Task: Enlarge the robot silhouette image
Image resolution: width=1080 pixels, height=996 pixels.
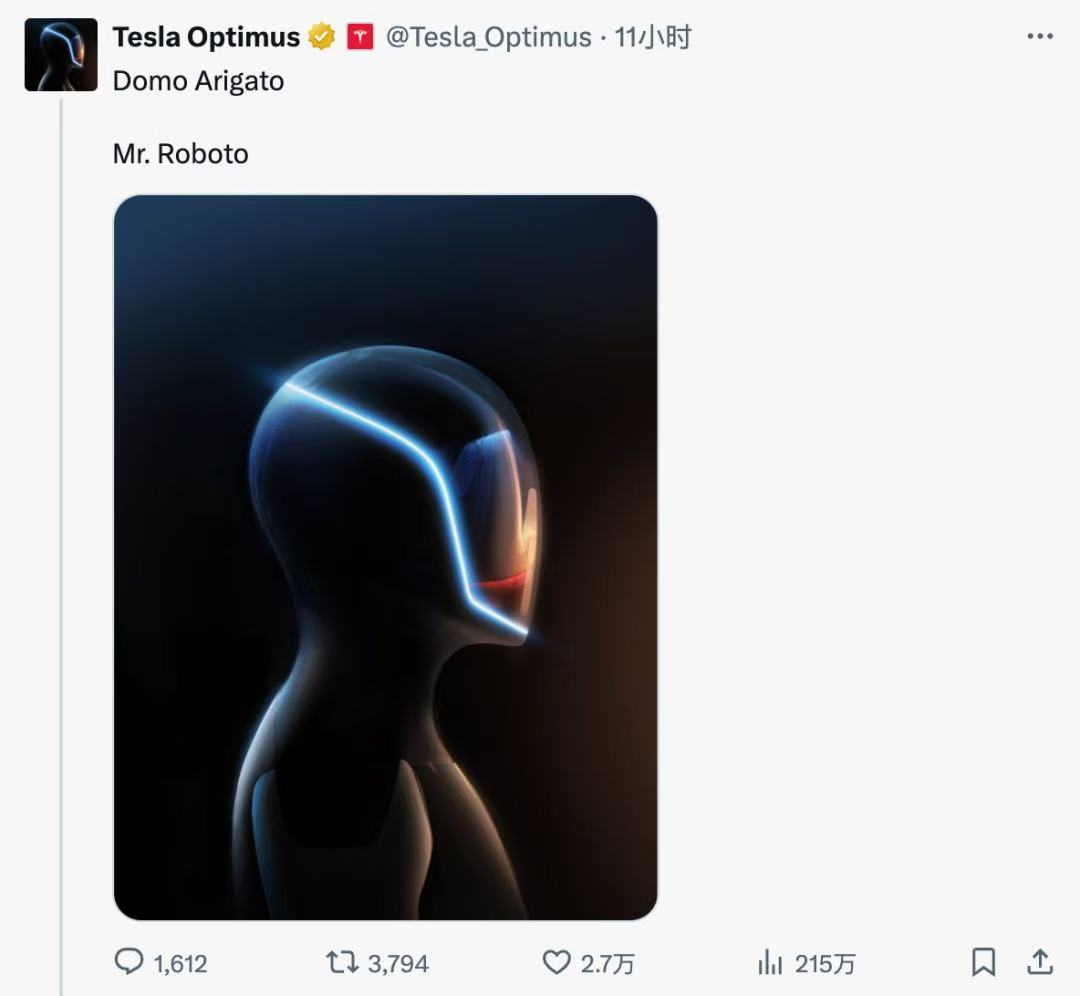Action: click(x=386, y=557)
